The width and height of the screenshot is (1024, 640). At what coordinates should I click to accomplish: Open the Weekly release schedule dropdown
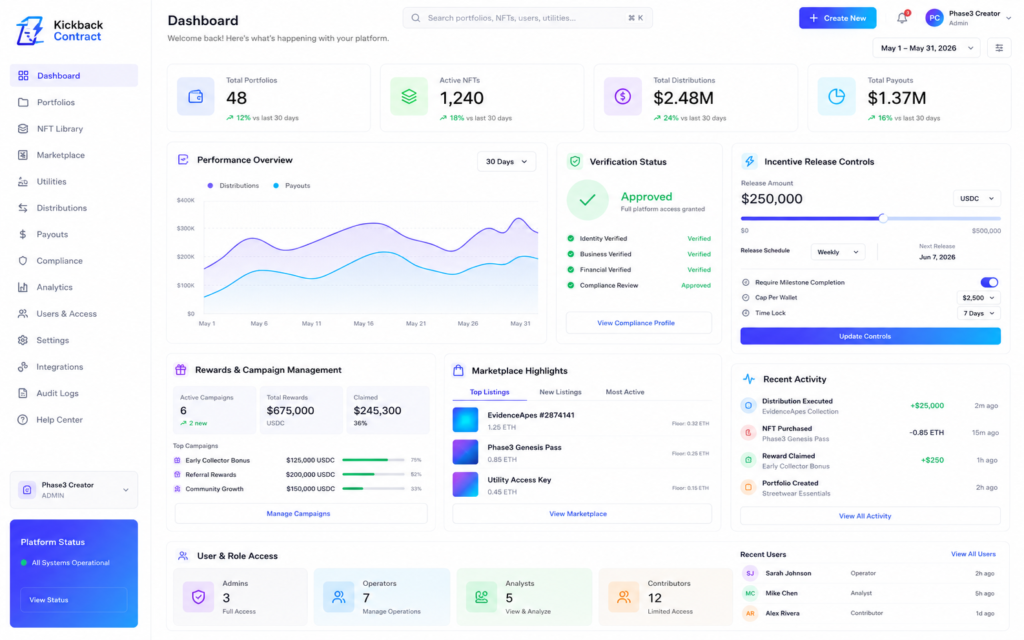tap(838, 252)
